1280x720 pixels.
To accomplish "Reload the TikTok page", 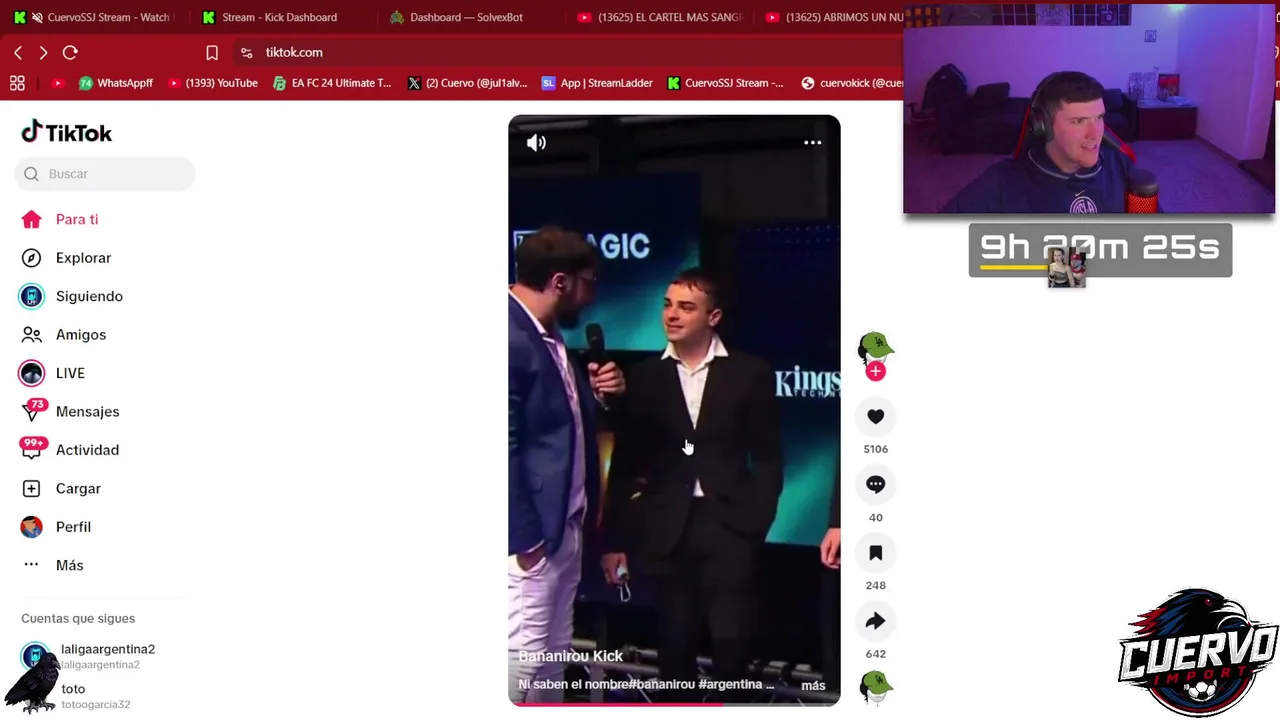I will 70,52.
